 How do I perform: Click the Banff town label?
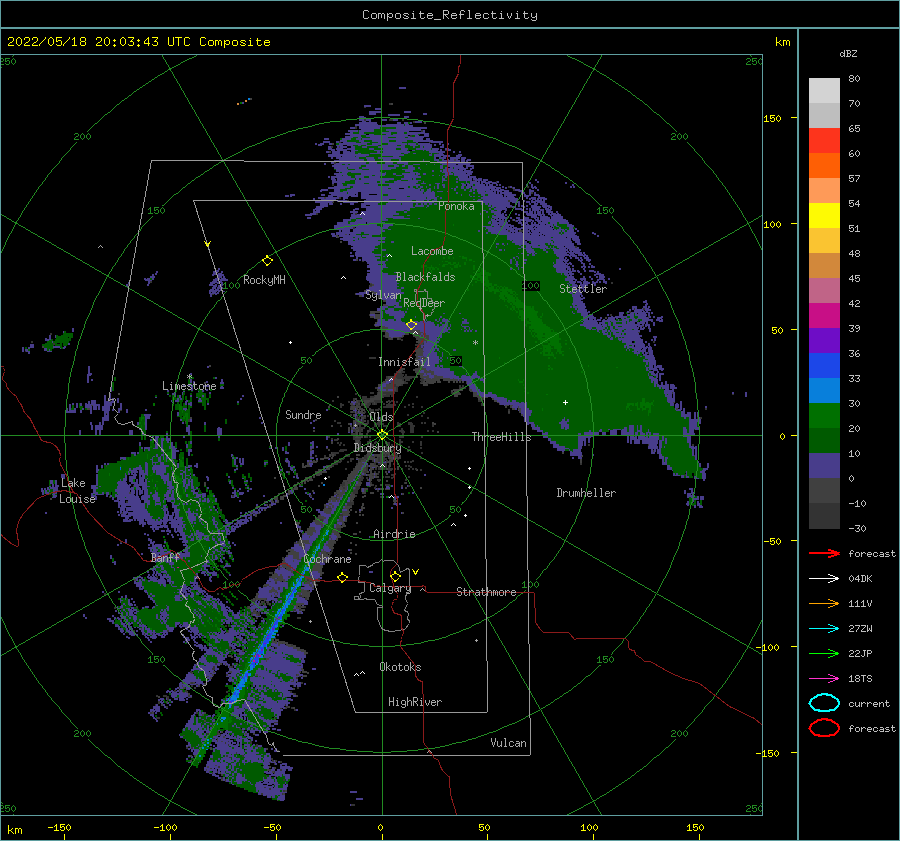[165, 558]
